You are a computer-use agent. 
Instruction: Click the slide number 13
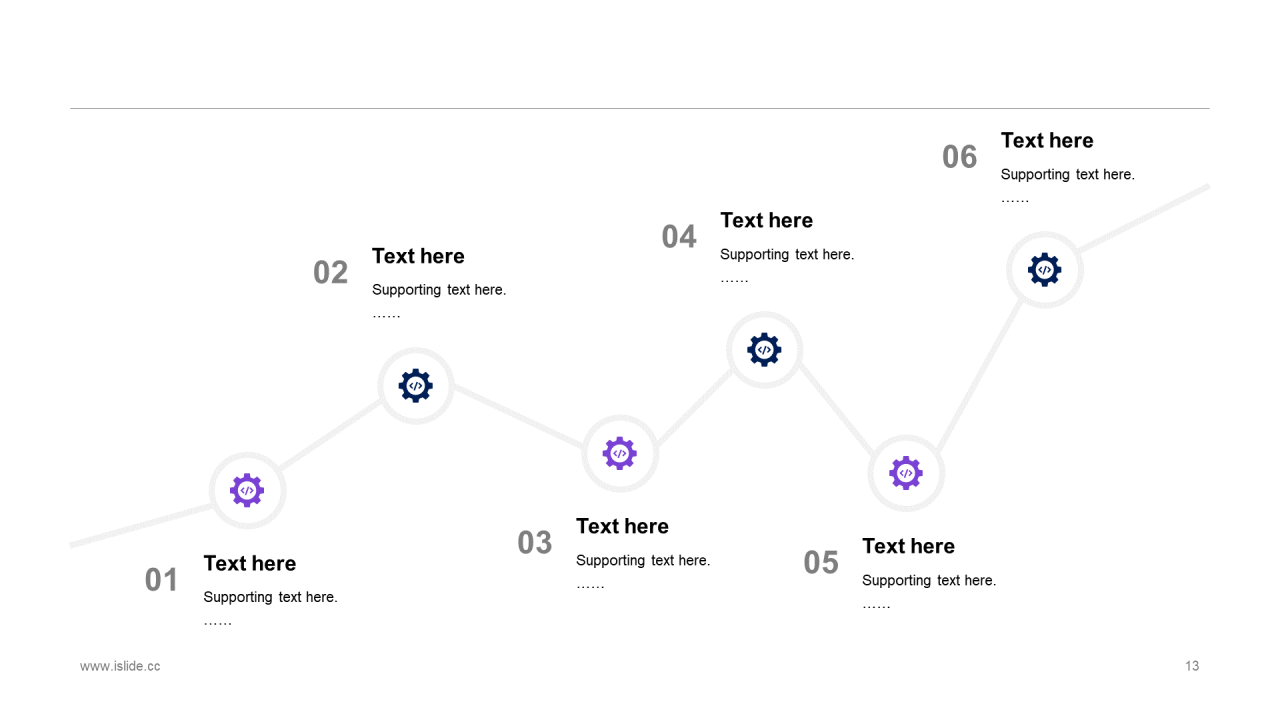tap(1192, 666)
